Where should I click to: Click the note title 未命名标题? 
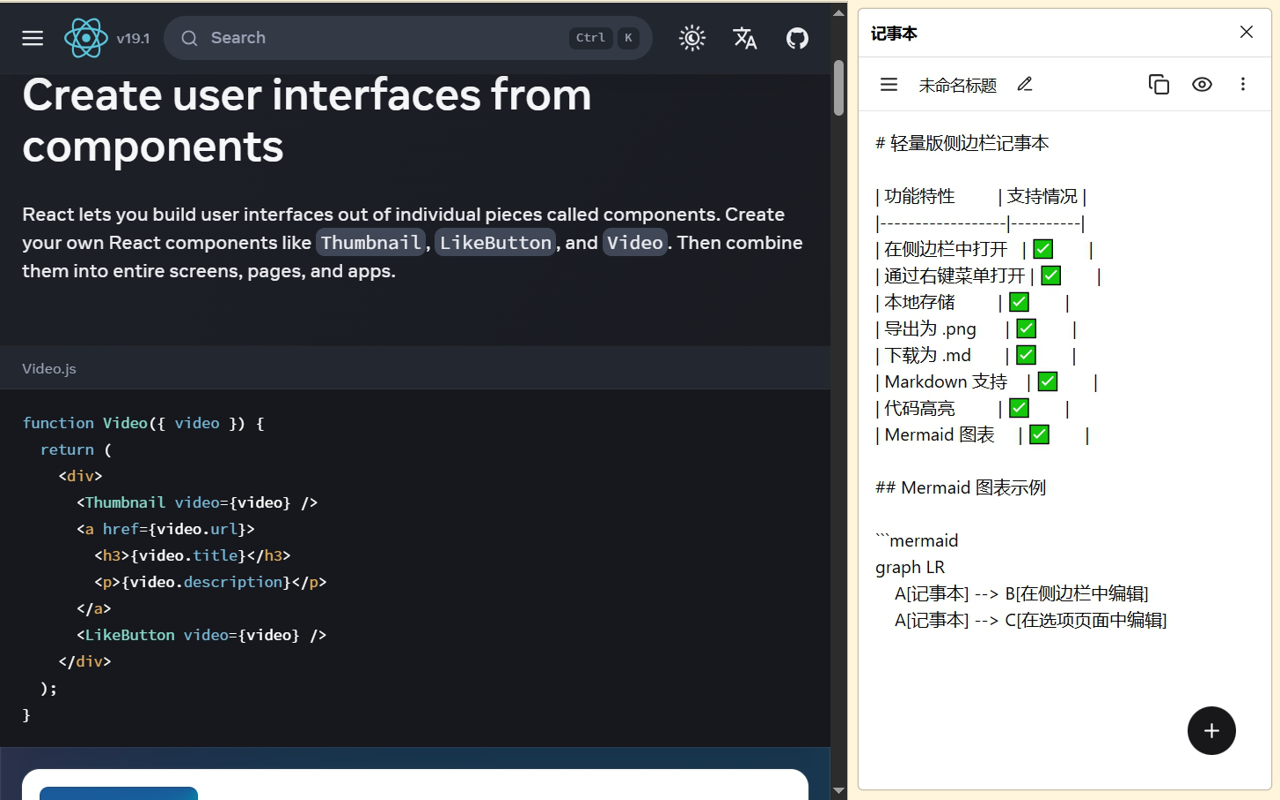tap(958, 86)
